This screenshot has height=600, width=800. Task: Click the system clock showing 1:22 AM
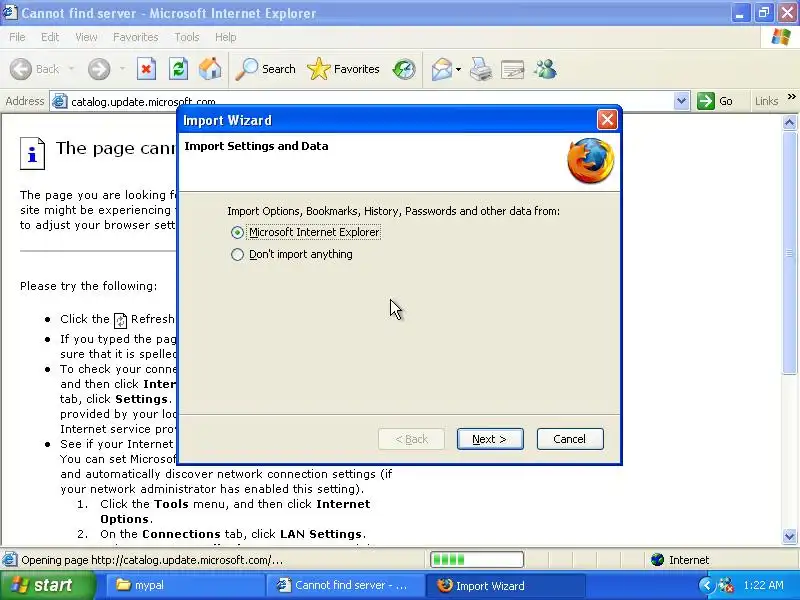pos(764,585)
